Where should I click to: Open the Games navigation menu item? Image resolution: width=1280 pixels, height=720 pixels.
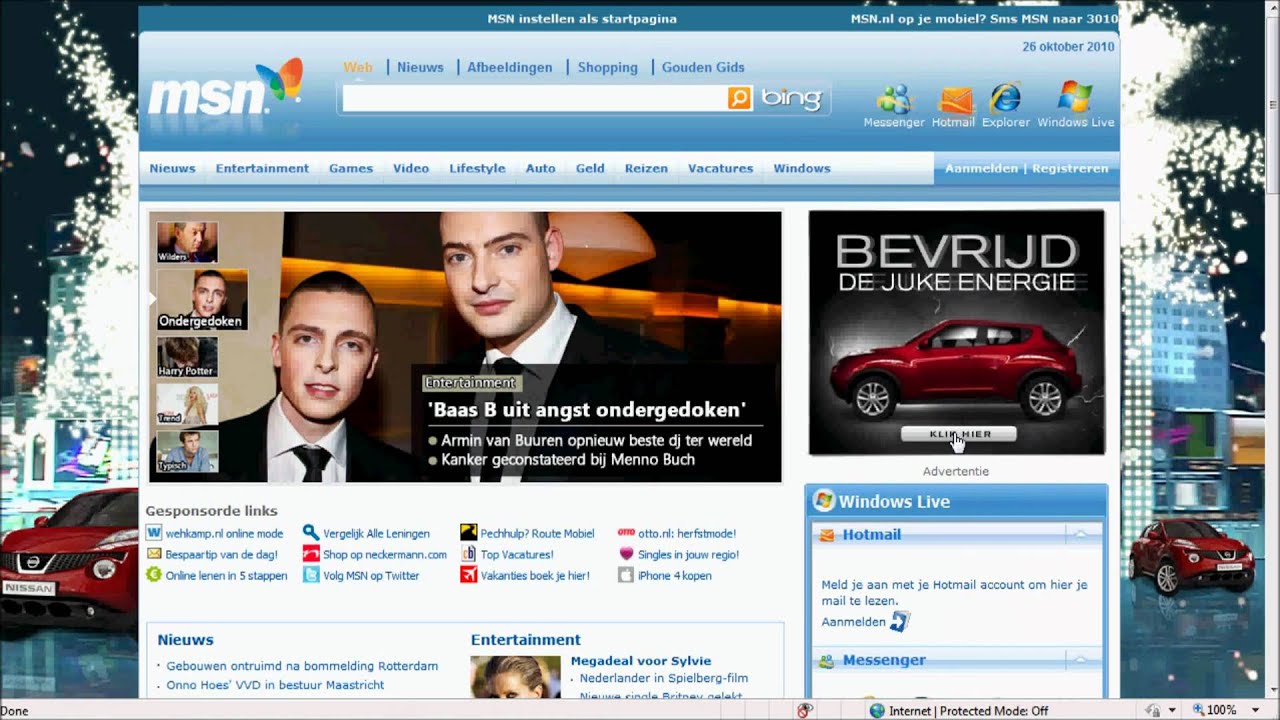point(351,168)
